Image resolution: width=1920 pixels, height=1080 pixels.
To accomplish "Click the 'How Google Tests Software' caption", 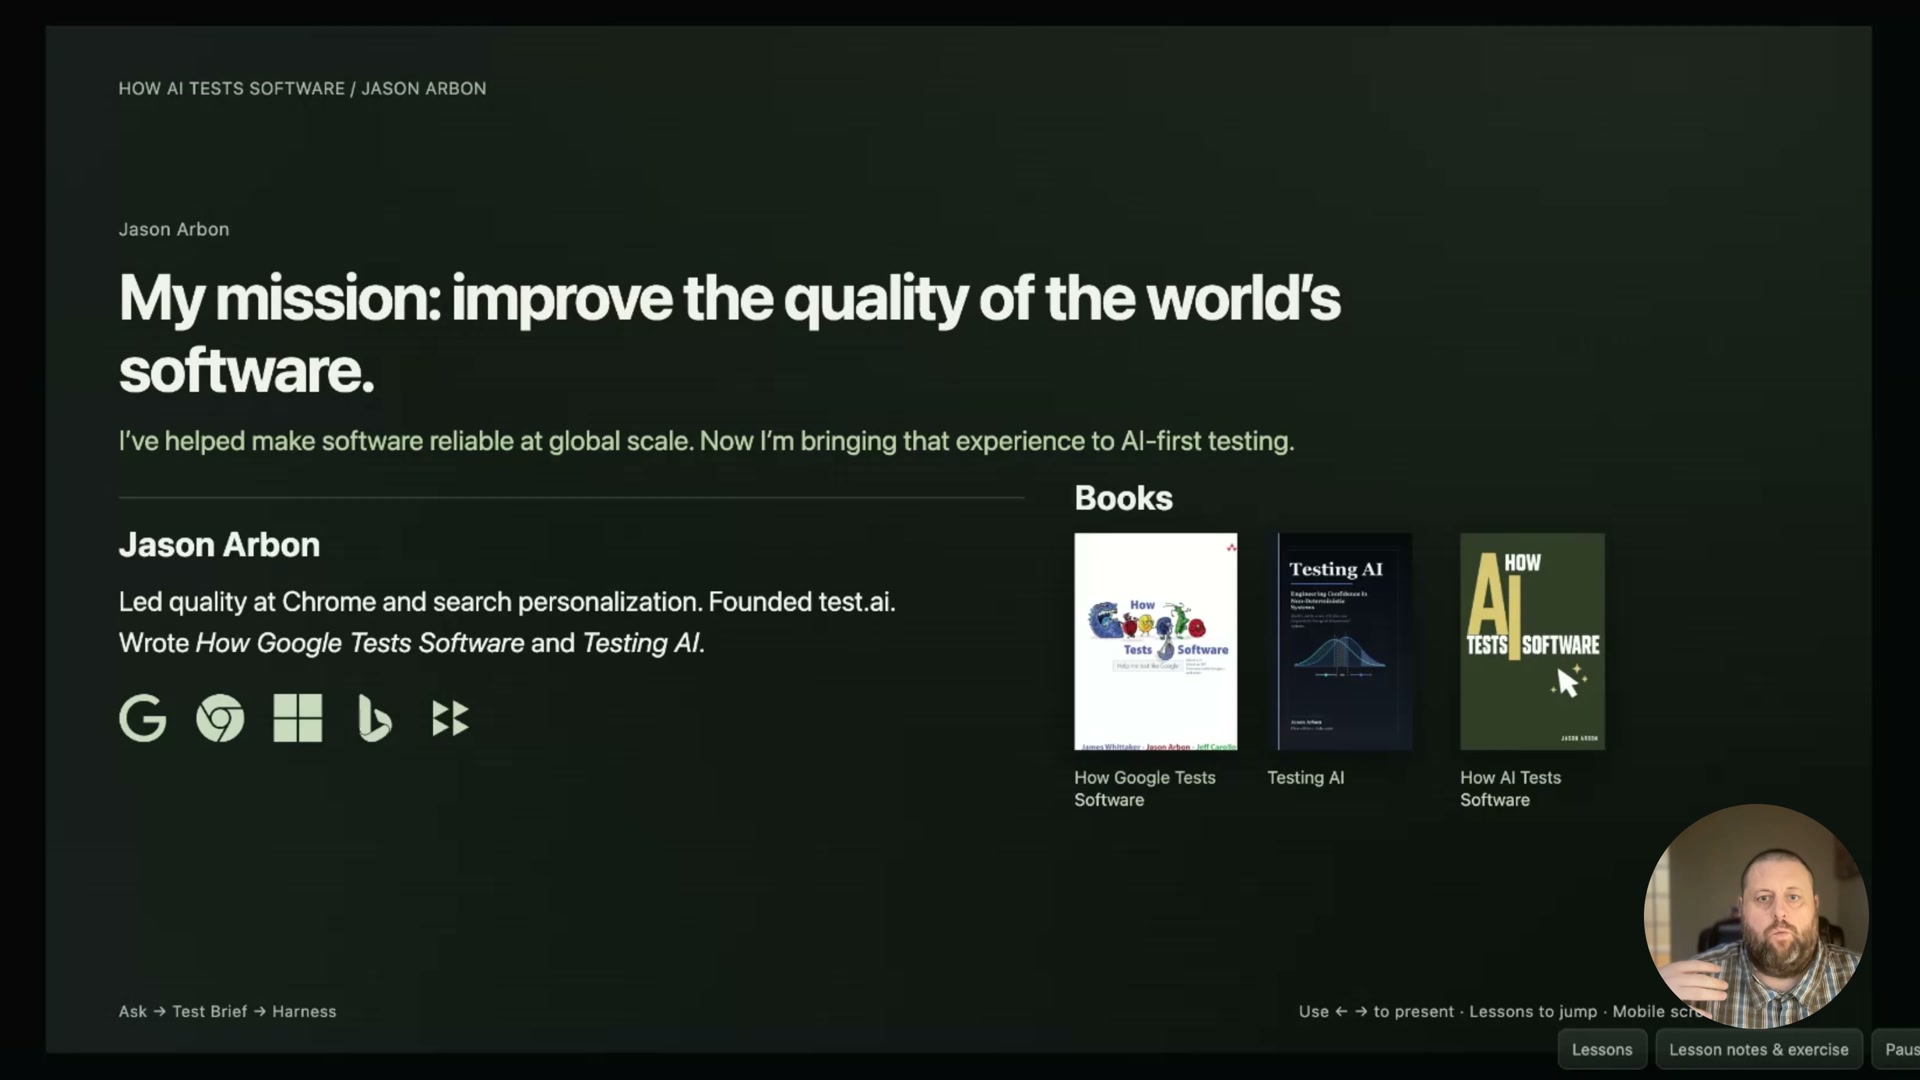I will coord(1145,788).
